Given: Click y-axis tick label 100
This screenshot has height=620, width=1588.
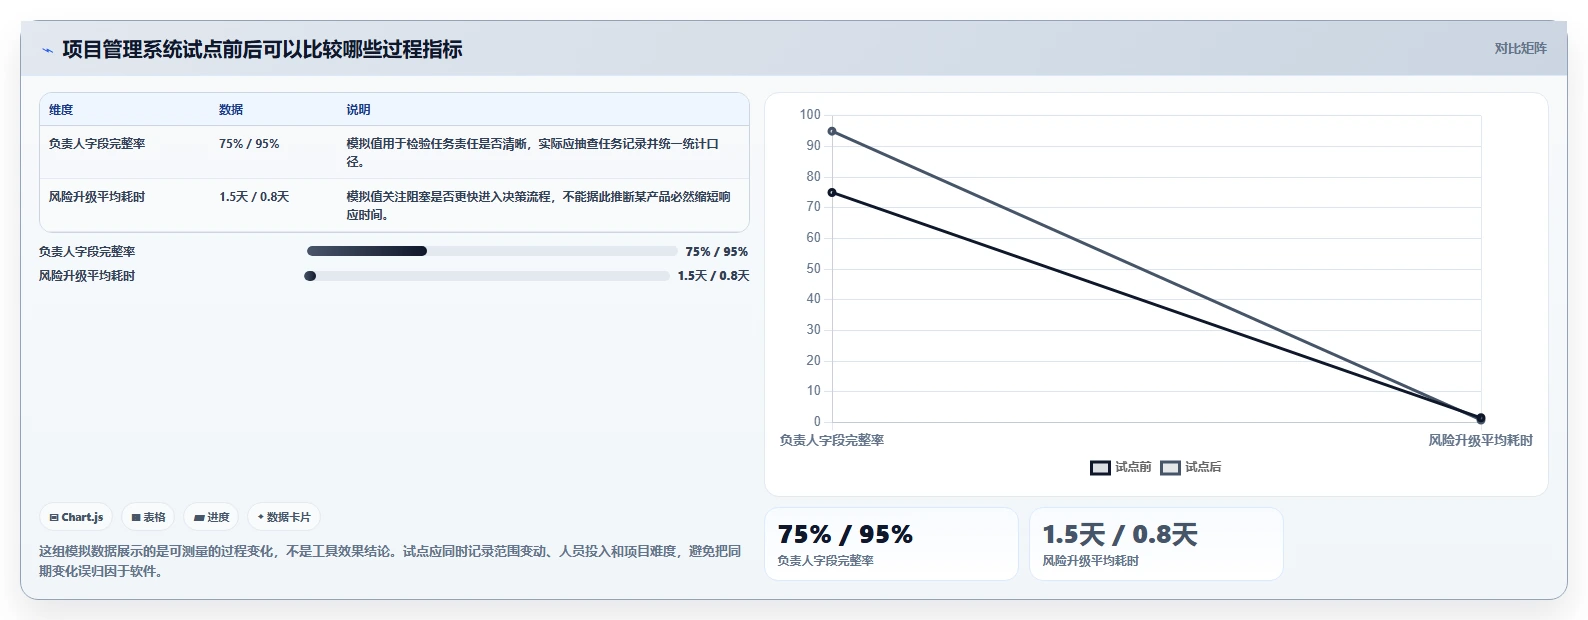Looking at the screenshot, I should click(x=810, y=115).
